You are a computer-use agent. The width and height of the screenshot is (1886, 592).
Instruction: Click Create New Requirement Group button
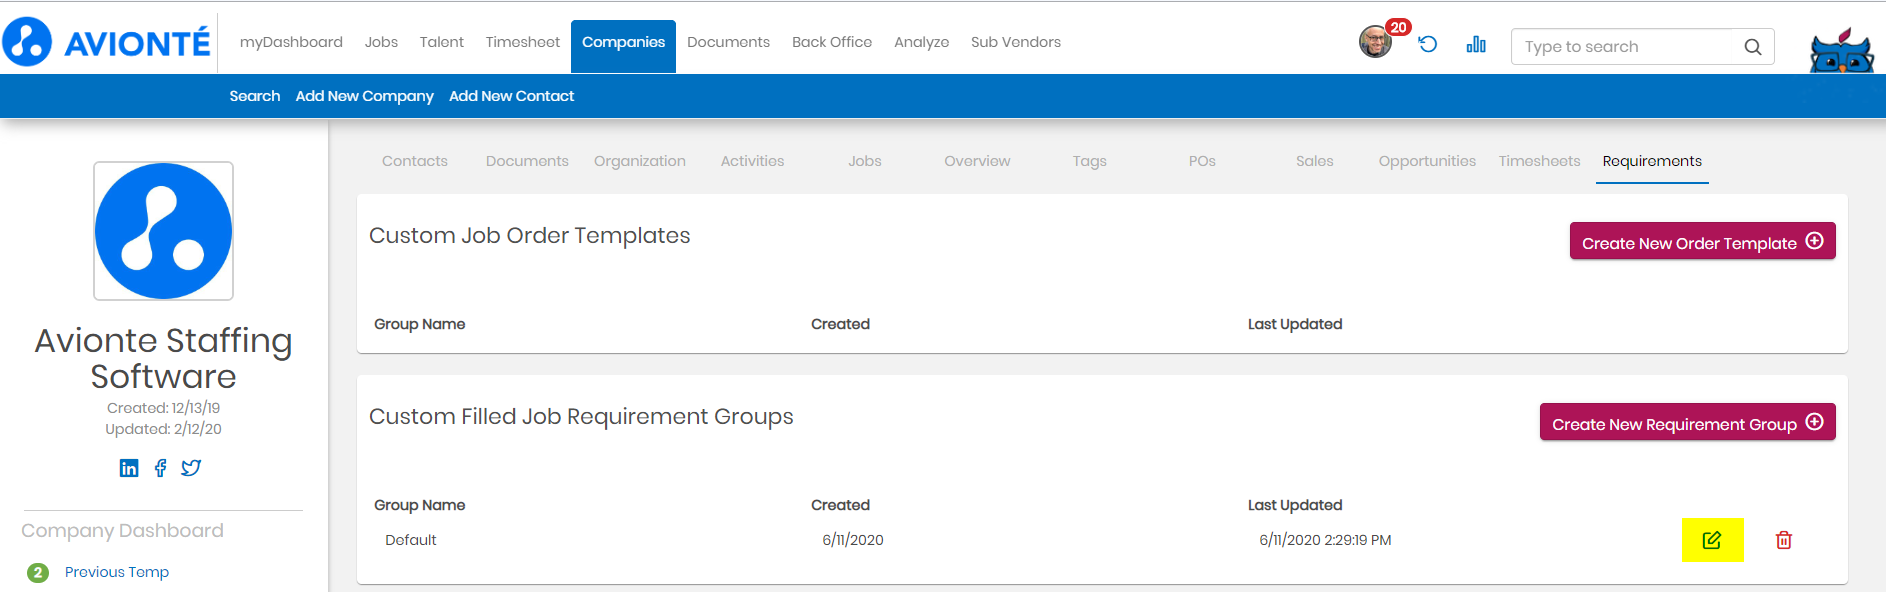pyautogui.click(x=1688, y=422)
